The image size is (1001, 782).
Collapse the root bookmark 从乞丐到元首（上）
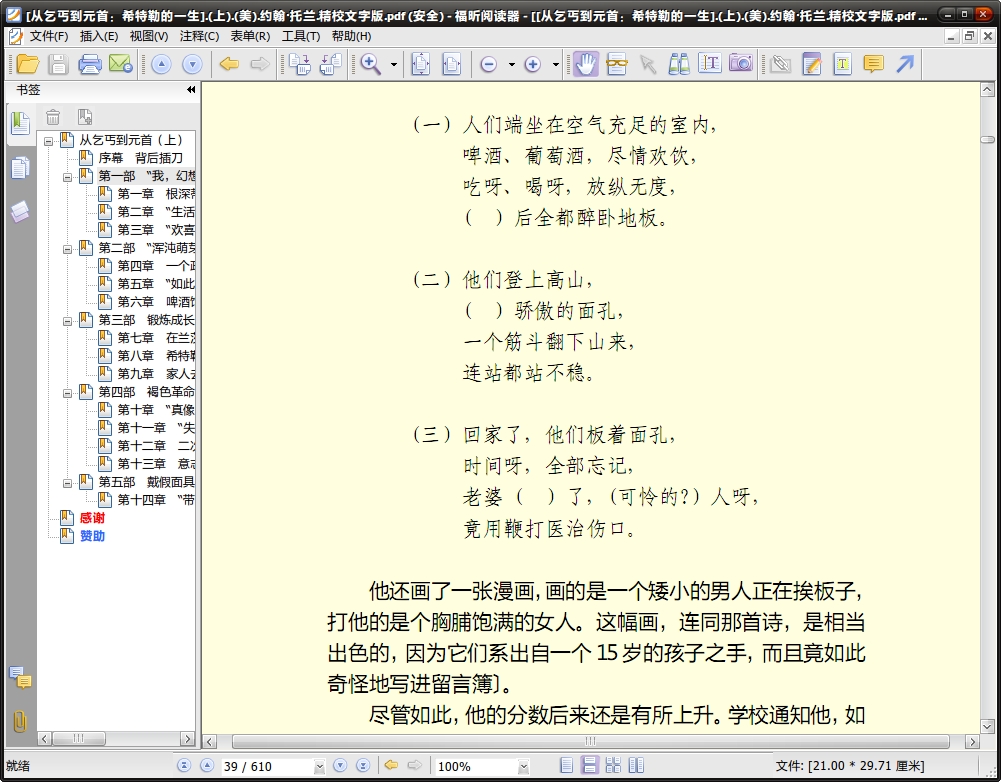tap(49, 141)
